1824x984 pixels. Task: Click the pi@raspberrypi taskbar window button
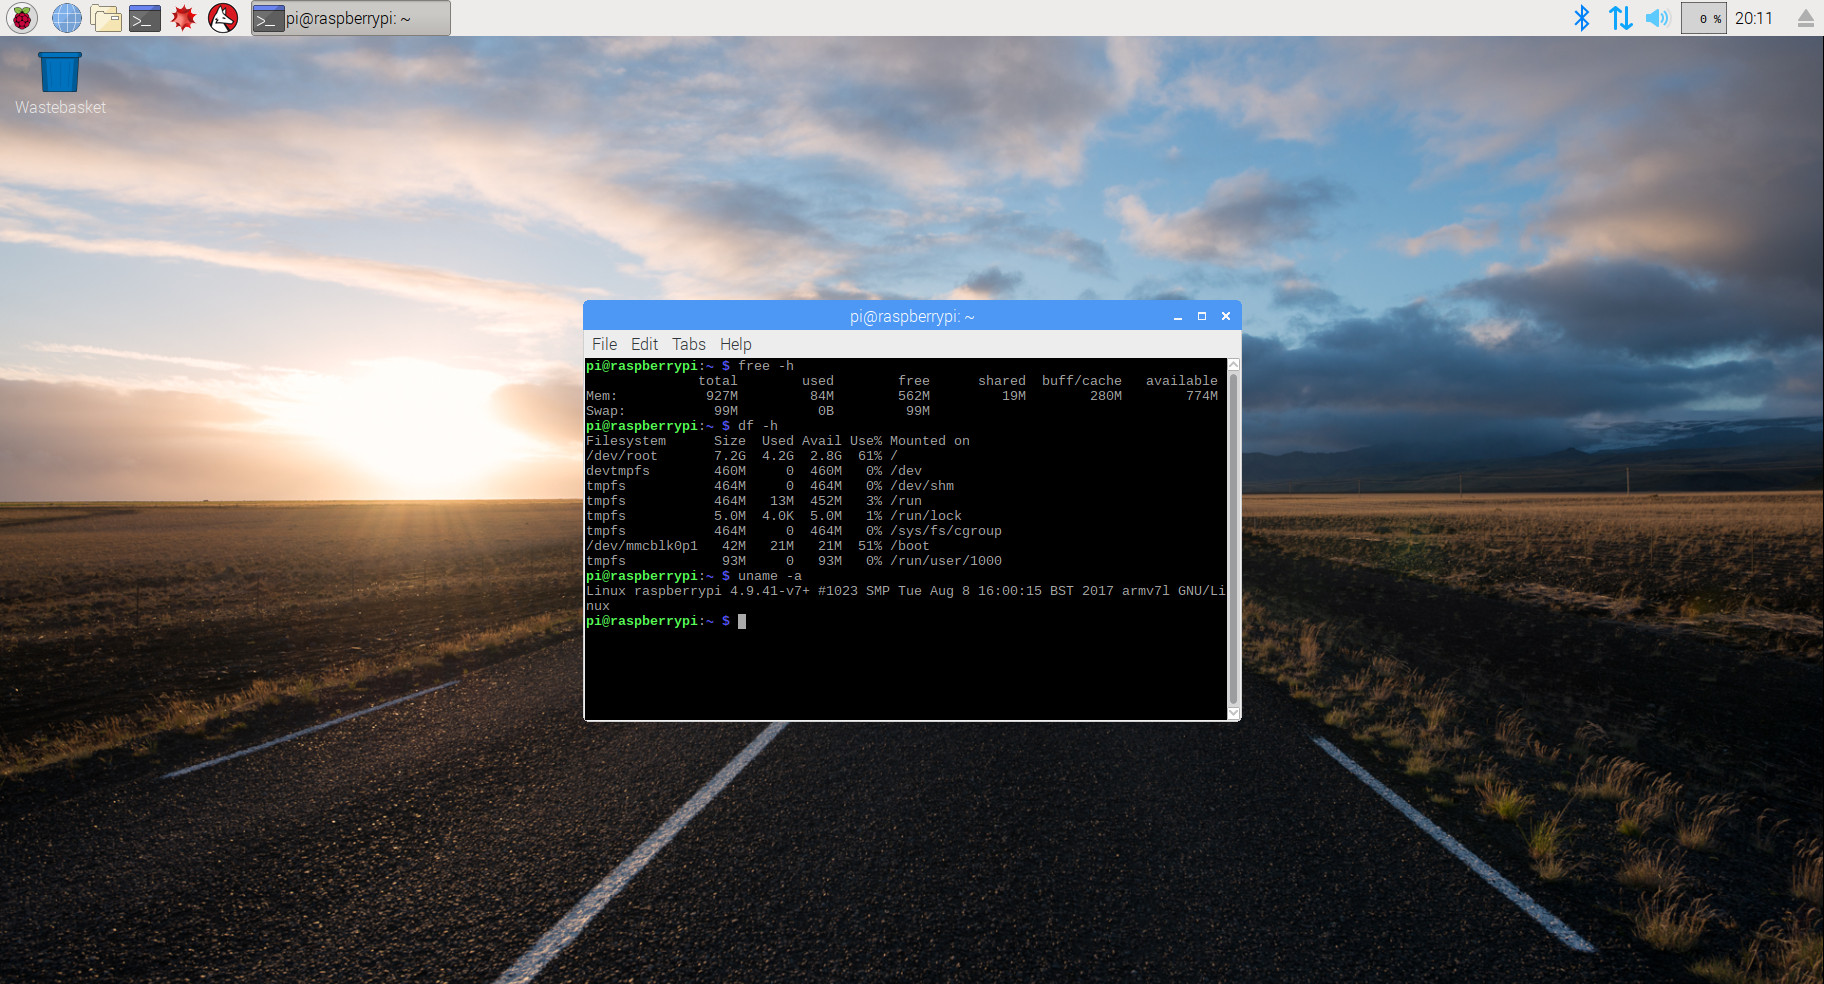tap(350, 18)
